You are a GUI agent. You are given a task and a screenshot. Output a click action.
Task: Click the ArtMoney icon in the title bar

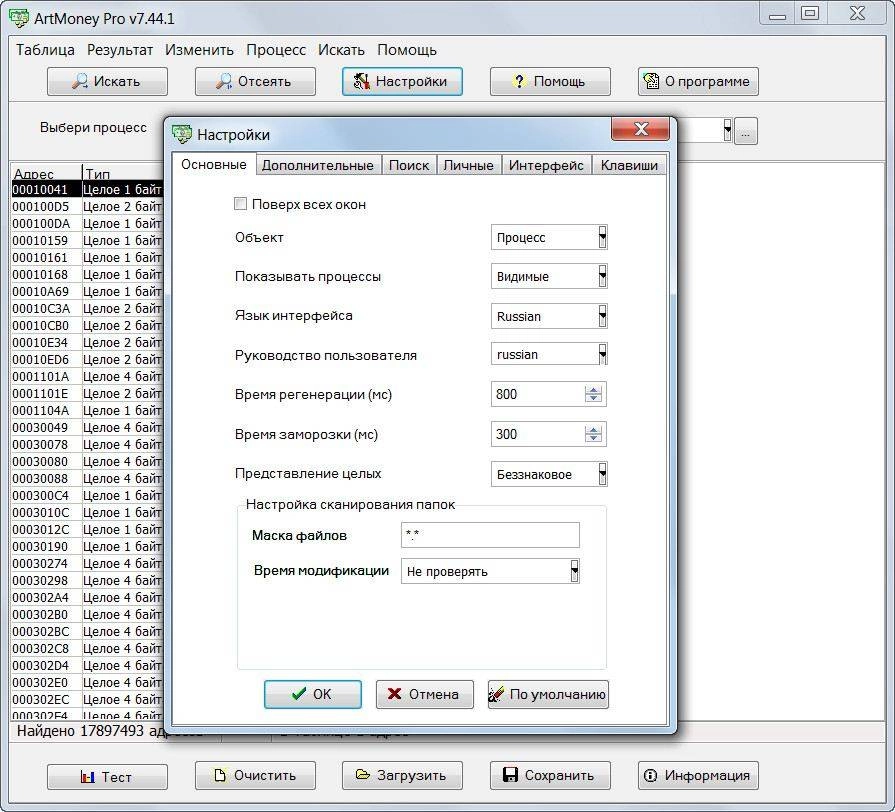[x=19, y=18]
